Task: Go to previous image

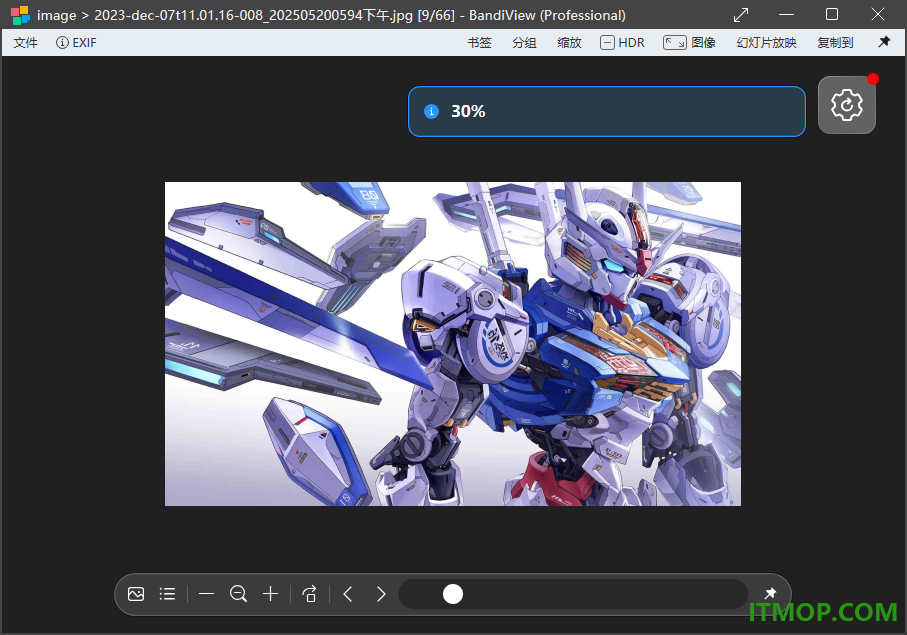Action: [x=348, y=594]
